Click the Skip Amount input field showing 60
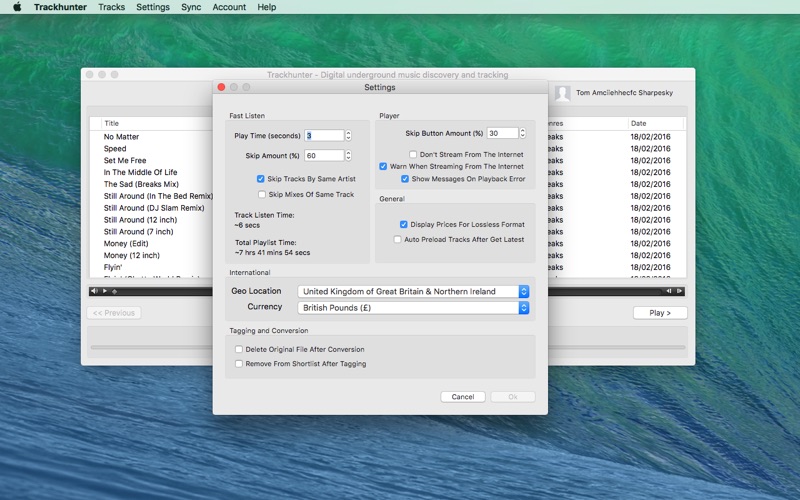 (x=324, y=155)
